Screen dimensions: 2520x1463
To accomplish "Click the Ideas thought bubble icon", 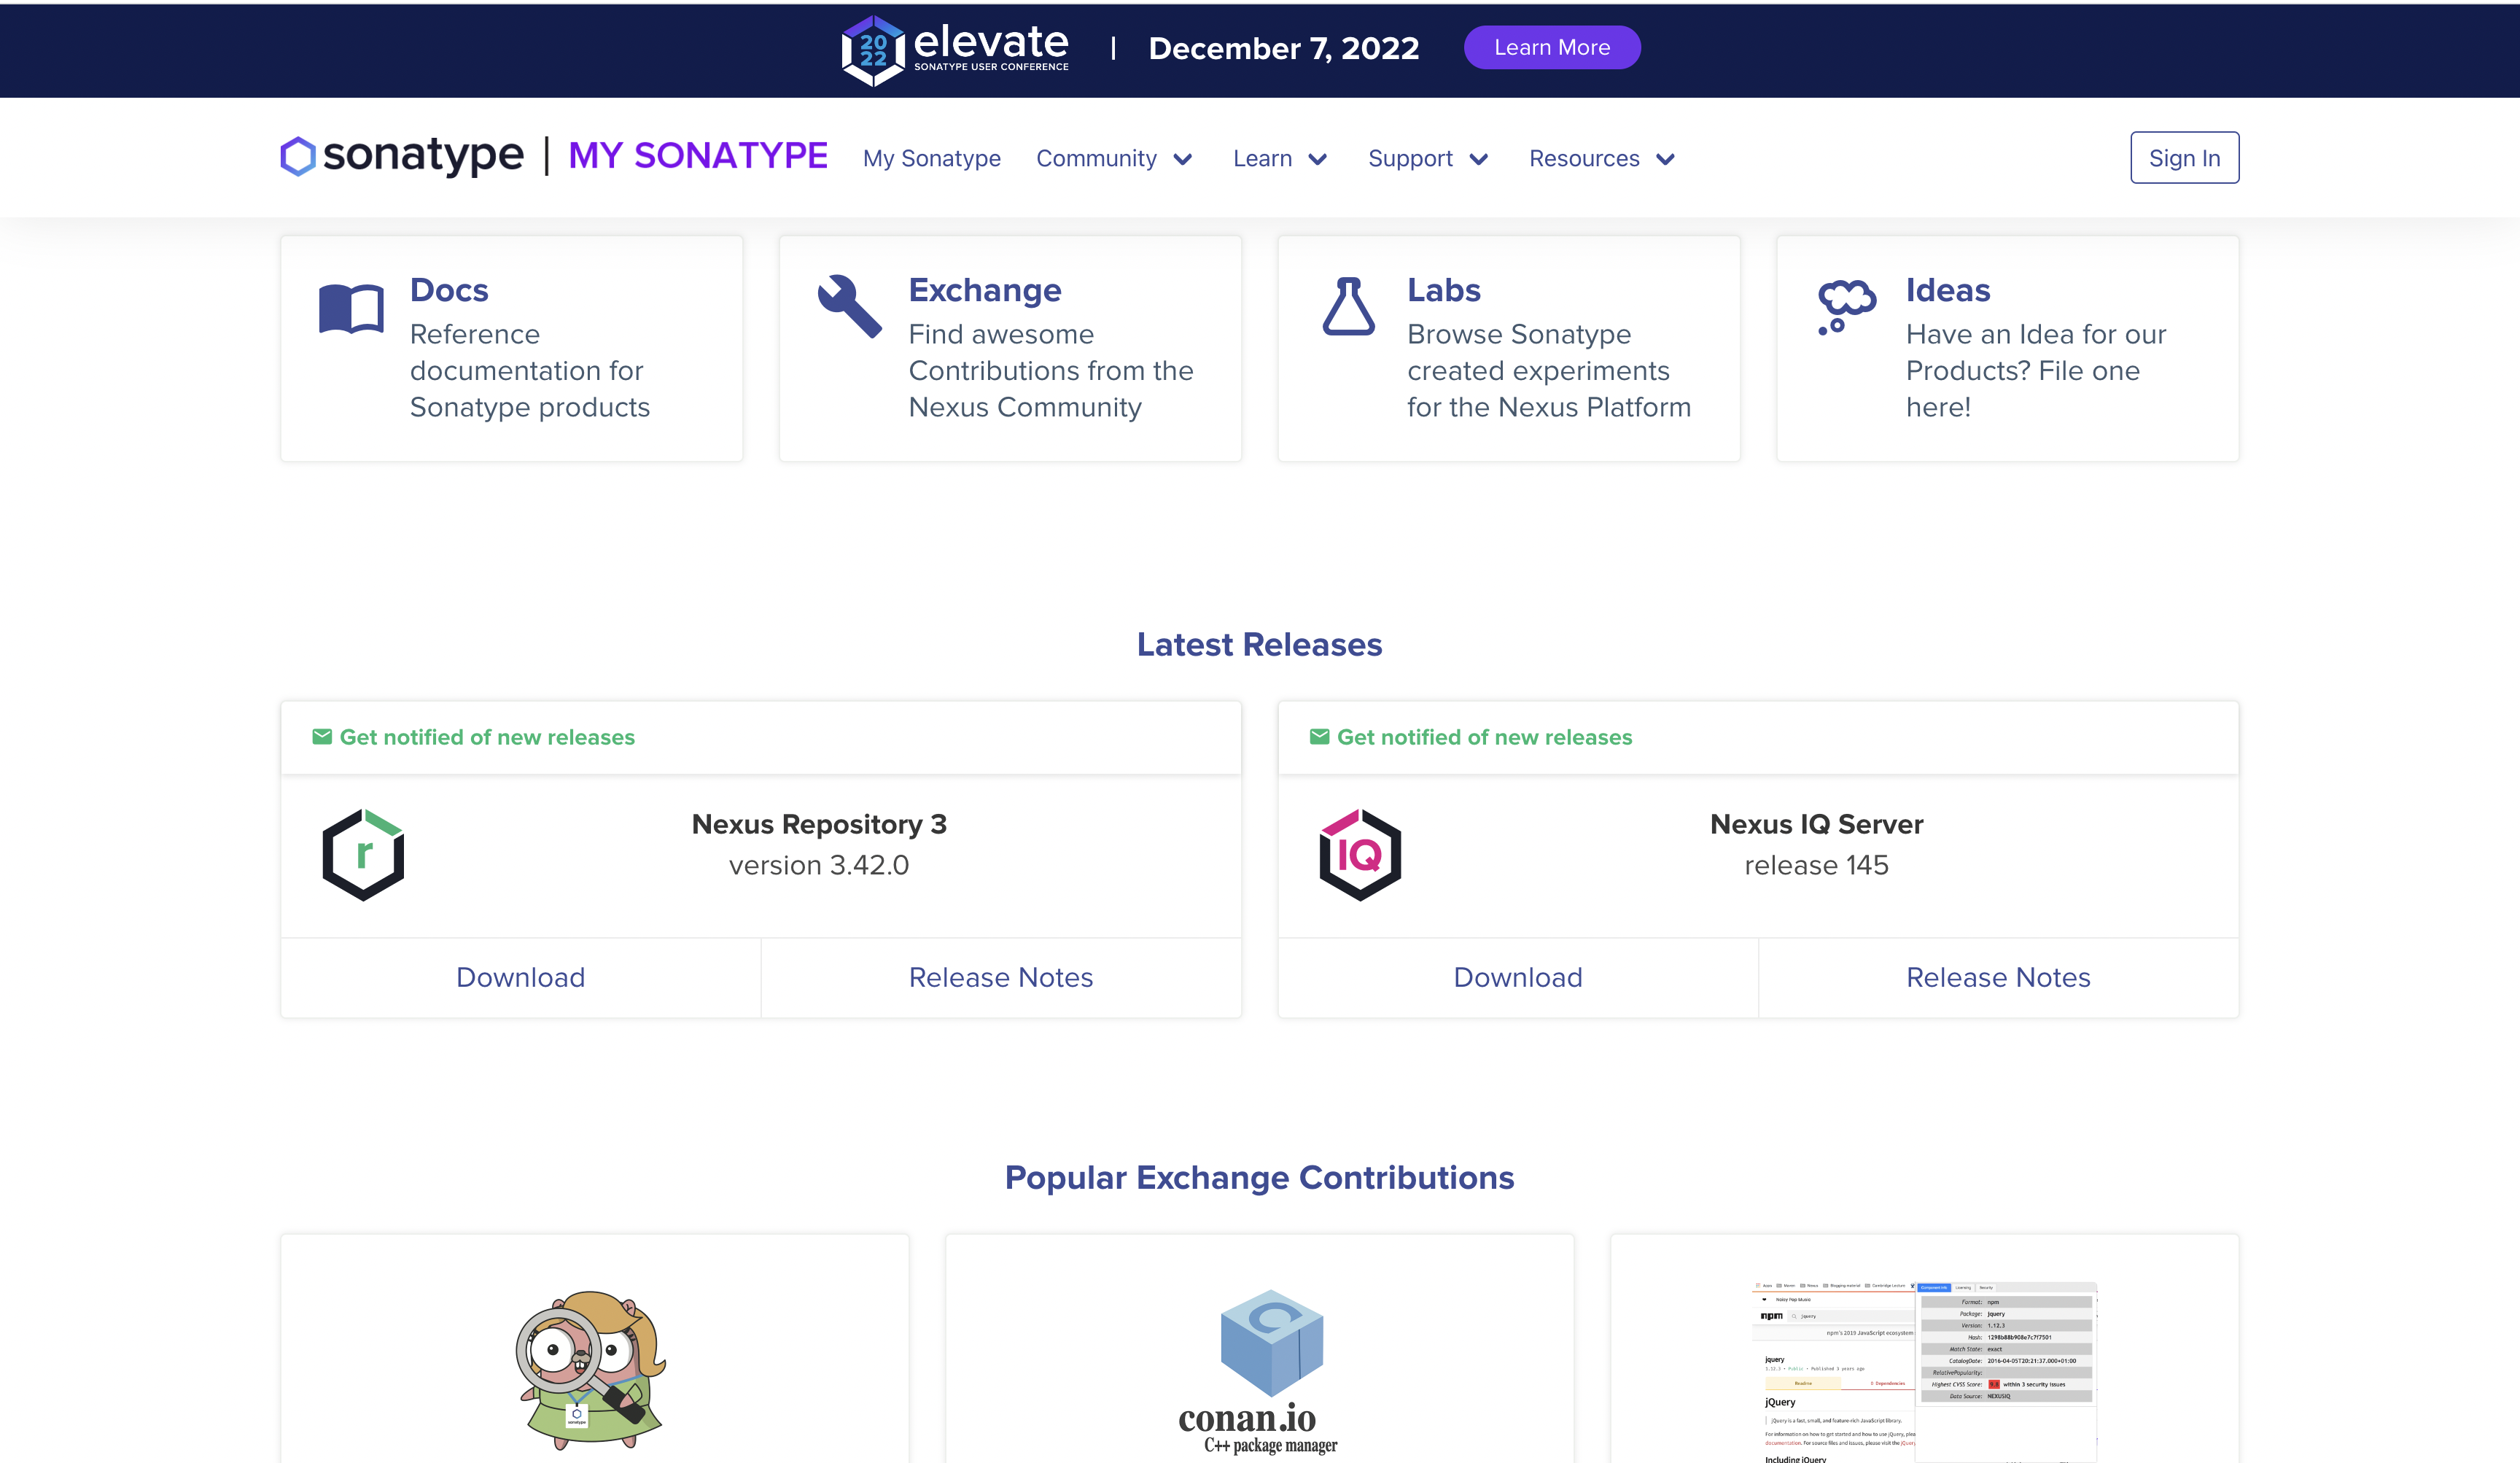I will [x=1846, y=306].
